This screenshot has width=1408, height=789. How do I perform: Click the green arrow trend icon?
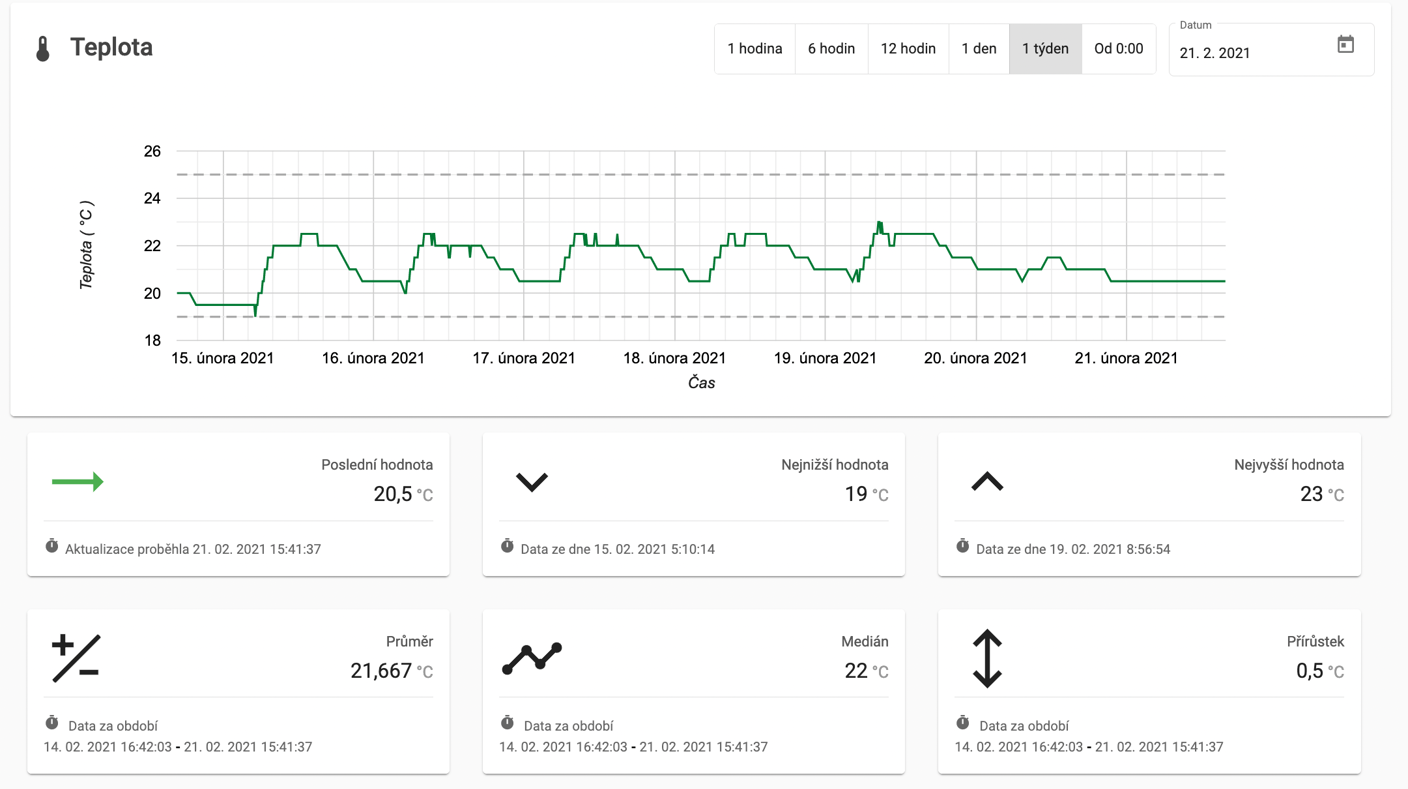pyautogui.click(x=78, y=482)
